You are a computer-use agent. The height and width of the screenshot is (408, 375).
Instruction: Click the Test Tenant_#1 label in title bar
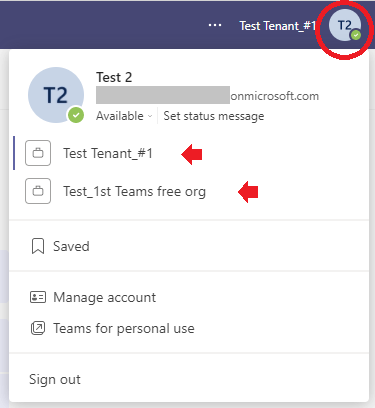[277, 26]
